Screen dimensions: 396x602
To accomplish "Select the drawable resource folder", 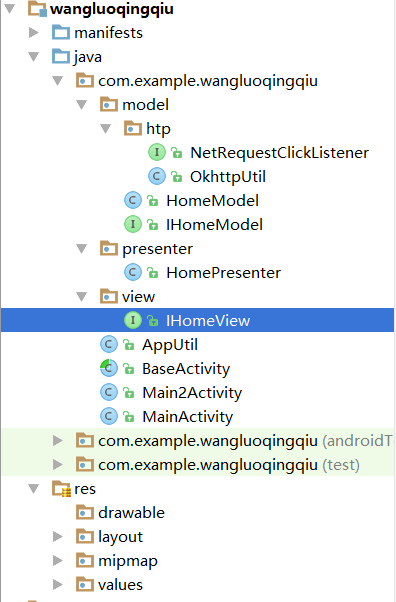I will pos(131,513).
